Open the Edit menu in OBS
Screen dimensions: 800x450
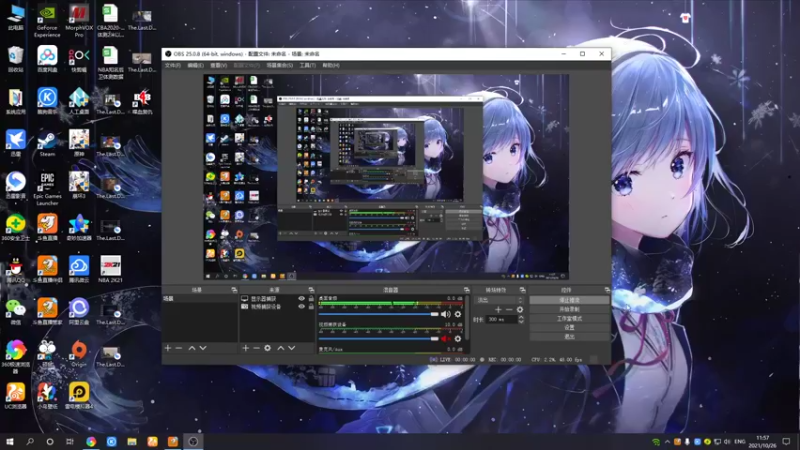click(x=195, y=65)
